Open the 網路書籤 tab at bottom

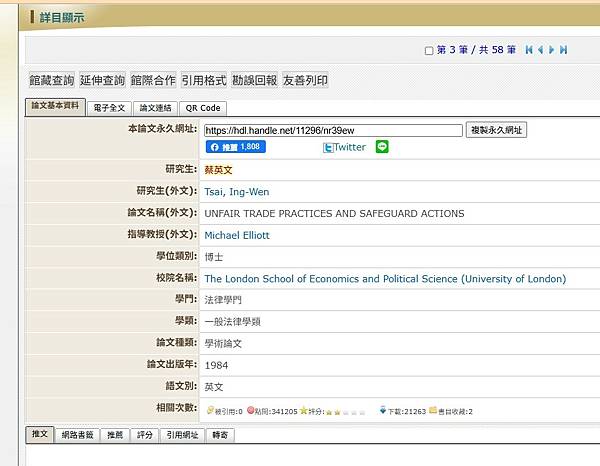pos(76,435)
